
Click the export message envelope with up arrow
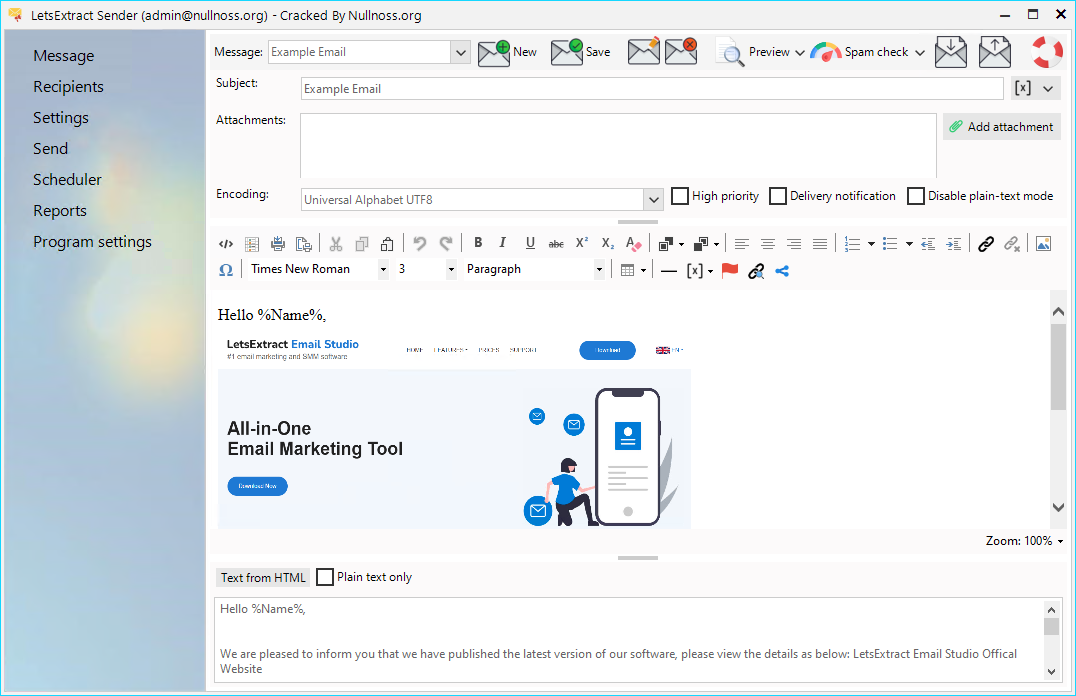[994, 52]
